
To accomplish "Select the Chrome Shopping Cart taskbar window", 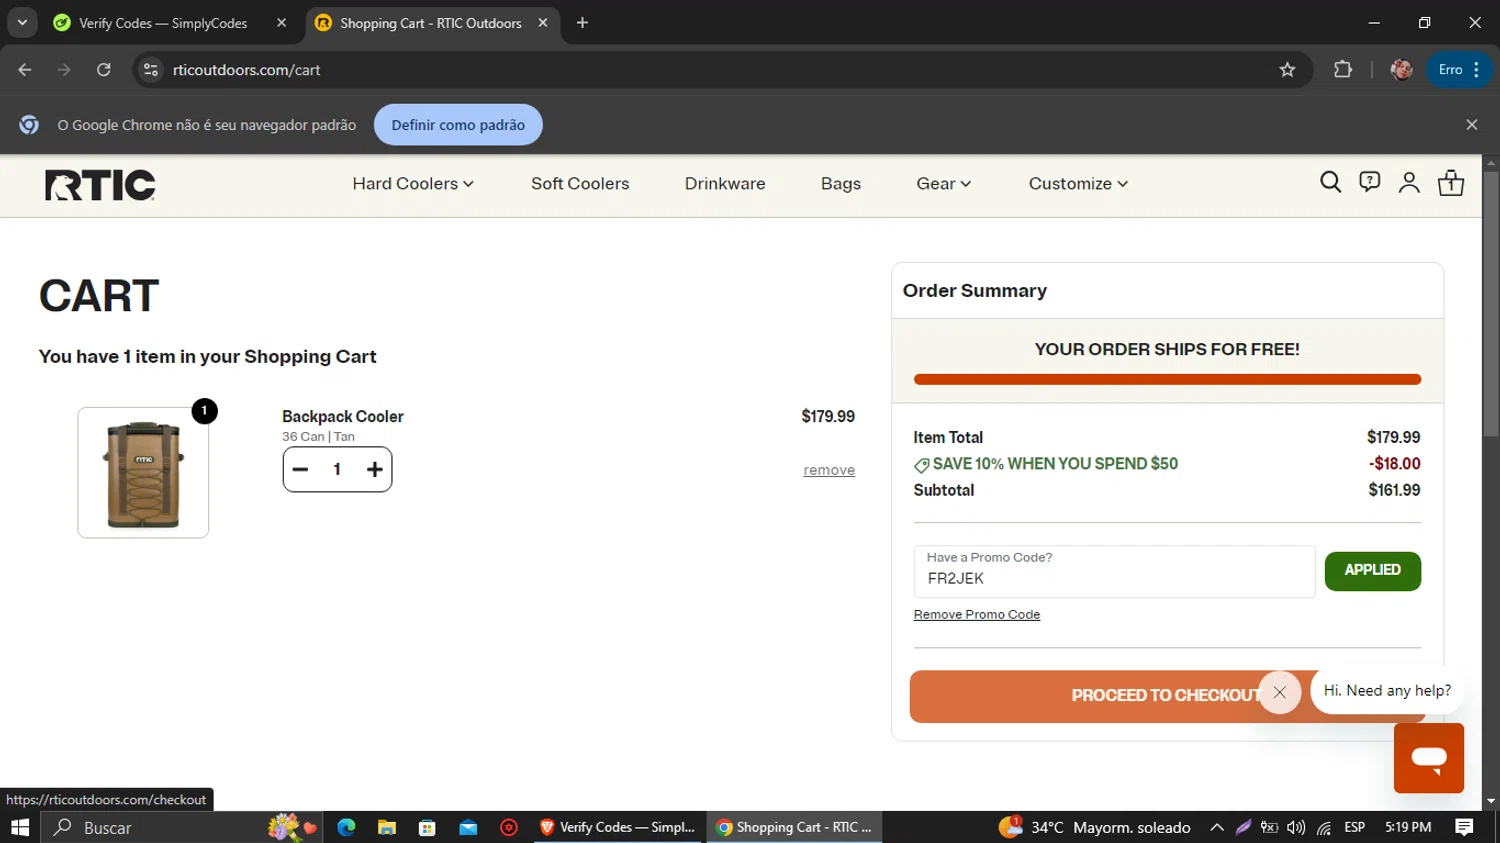I will [x=795, y=827].
